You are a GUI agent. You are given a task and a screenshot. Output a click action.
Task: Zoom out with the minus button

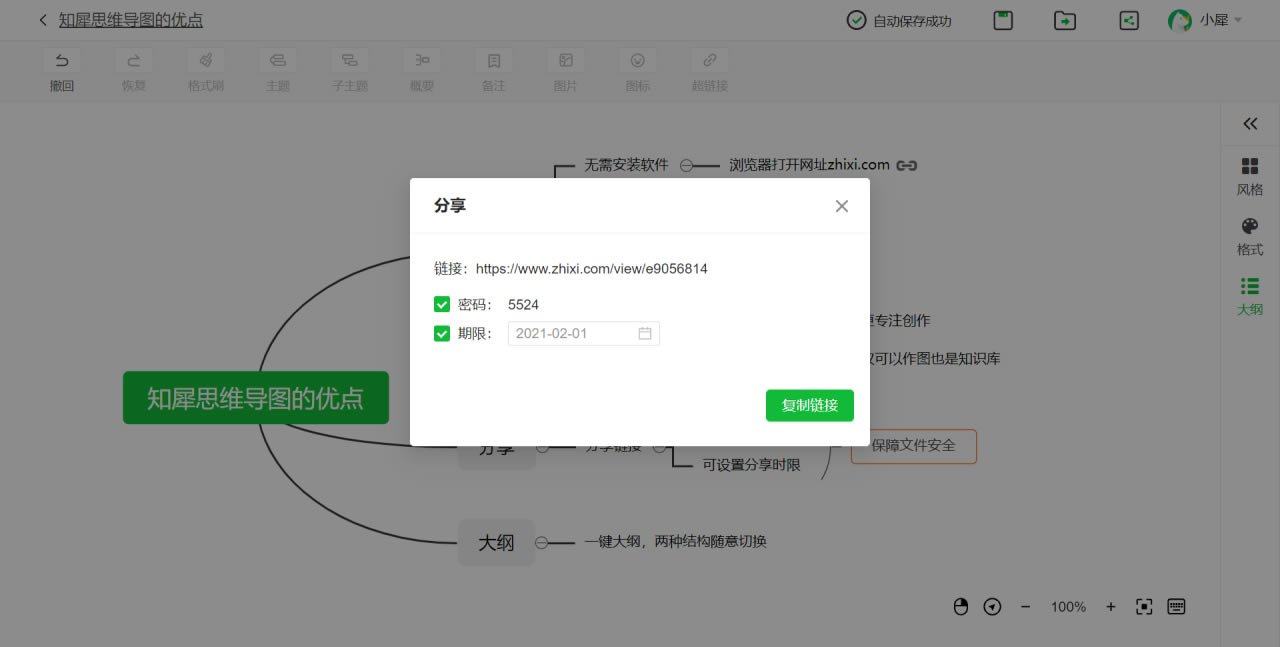(1025, 606)
